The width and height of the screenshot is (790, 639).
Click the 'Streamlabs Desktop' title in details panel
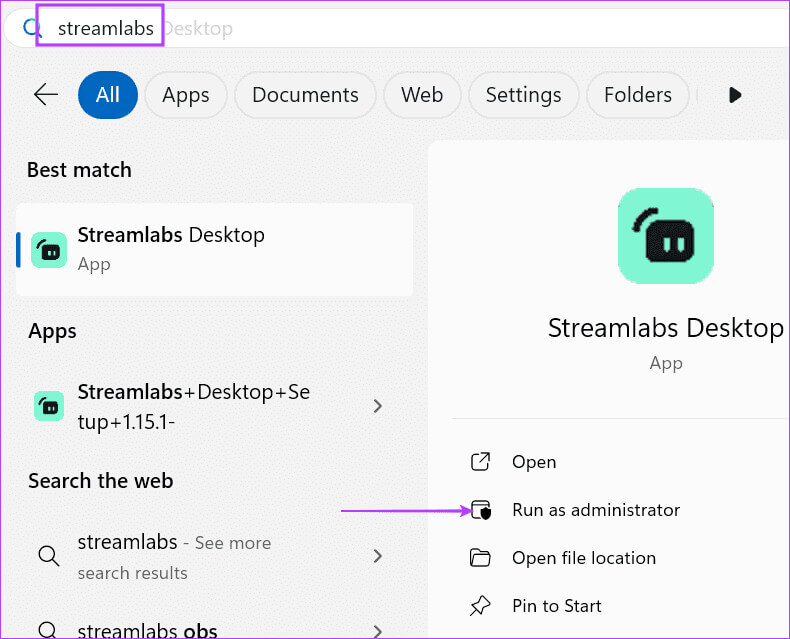666,329
